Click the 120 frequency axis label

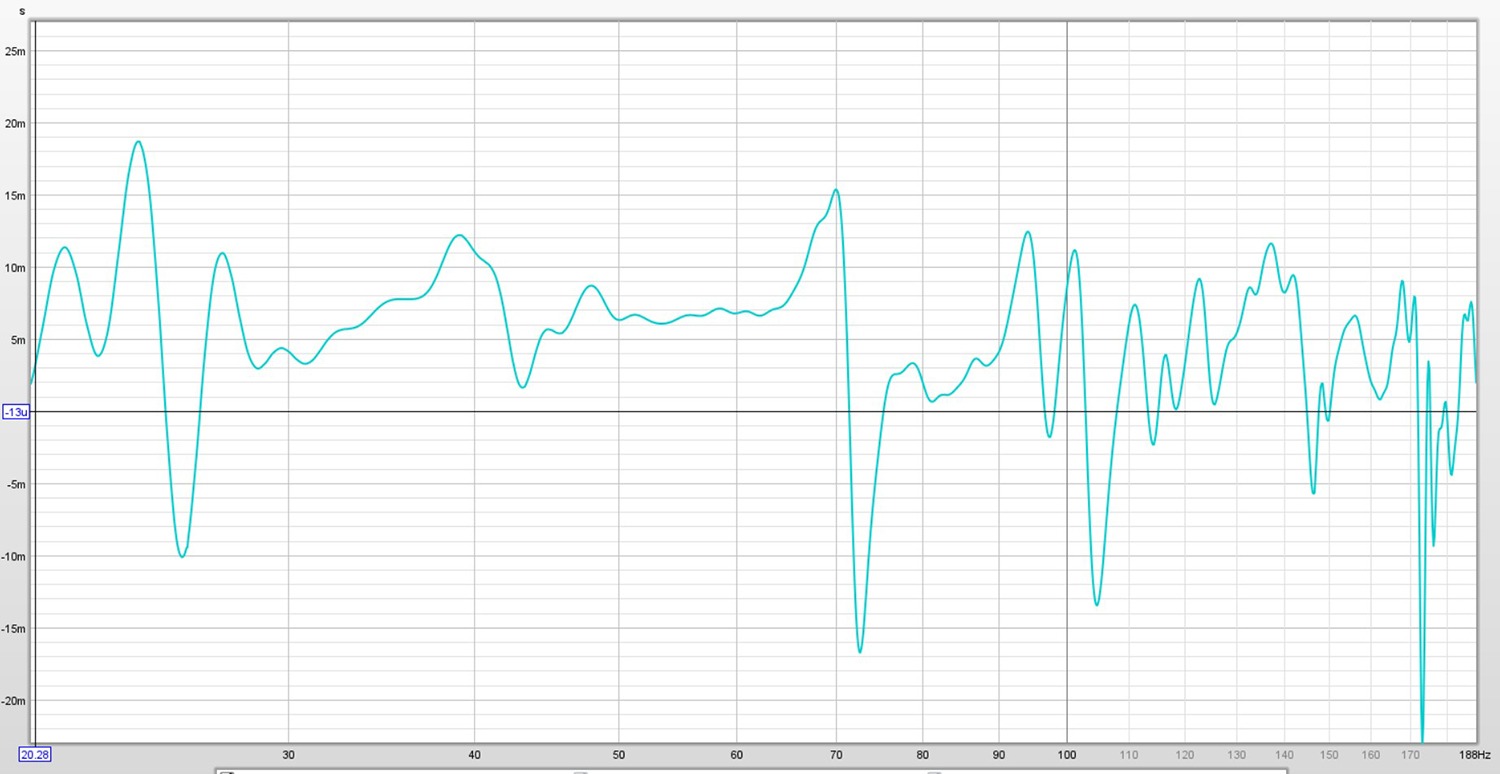pos(1185,754)
